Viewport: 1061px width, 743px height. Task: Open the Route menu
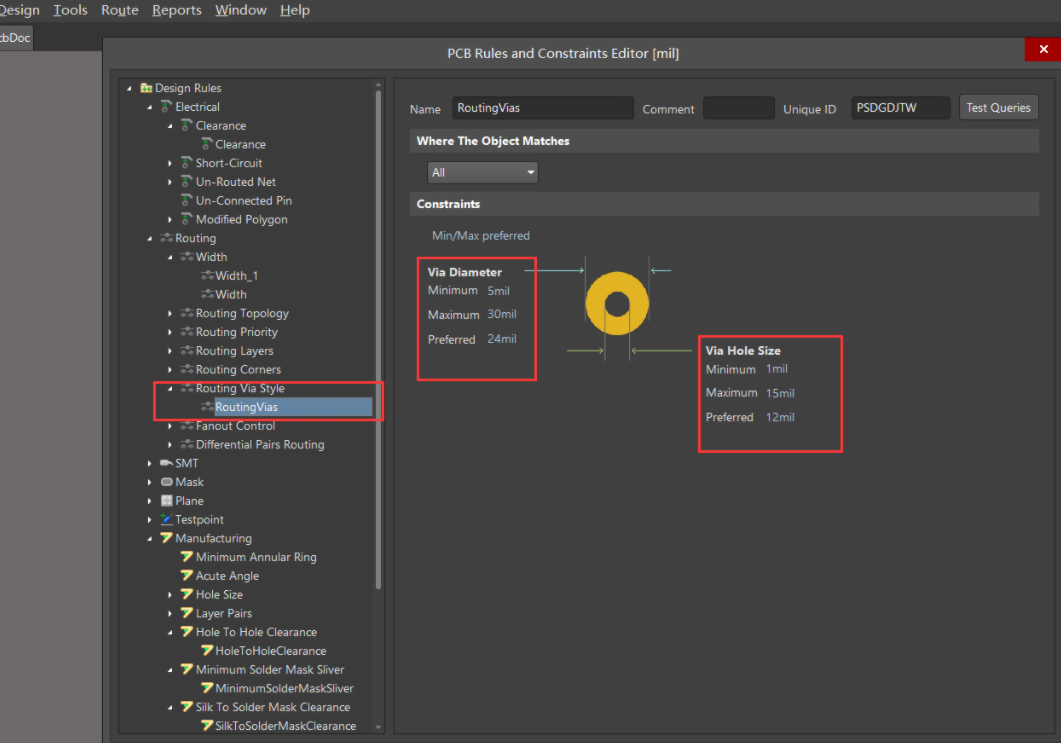point(120,10)
